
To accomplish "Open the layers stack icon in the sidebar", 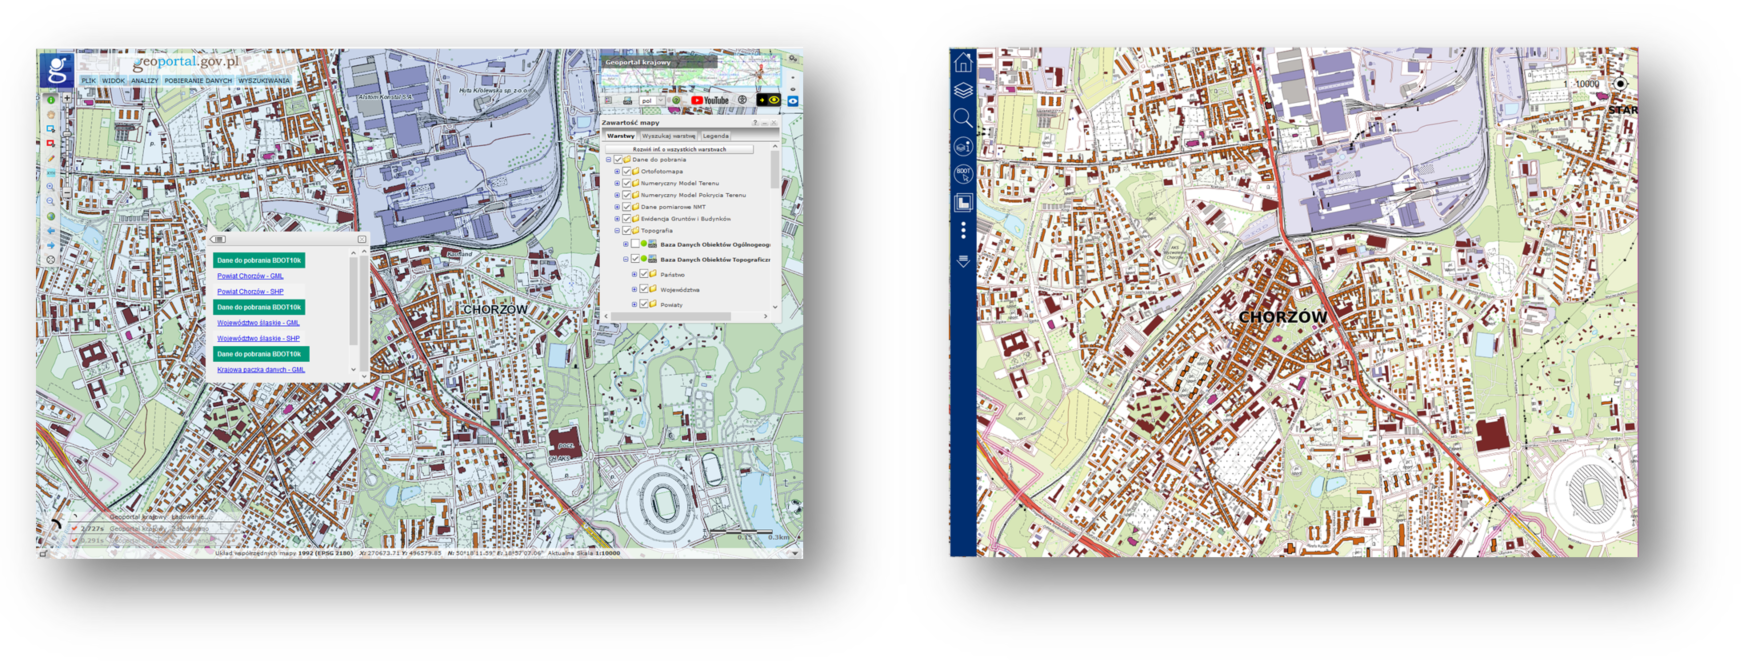I will pyautogui.click(x=963, y=90).
